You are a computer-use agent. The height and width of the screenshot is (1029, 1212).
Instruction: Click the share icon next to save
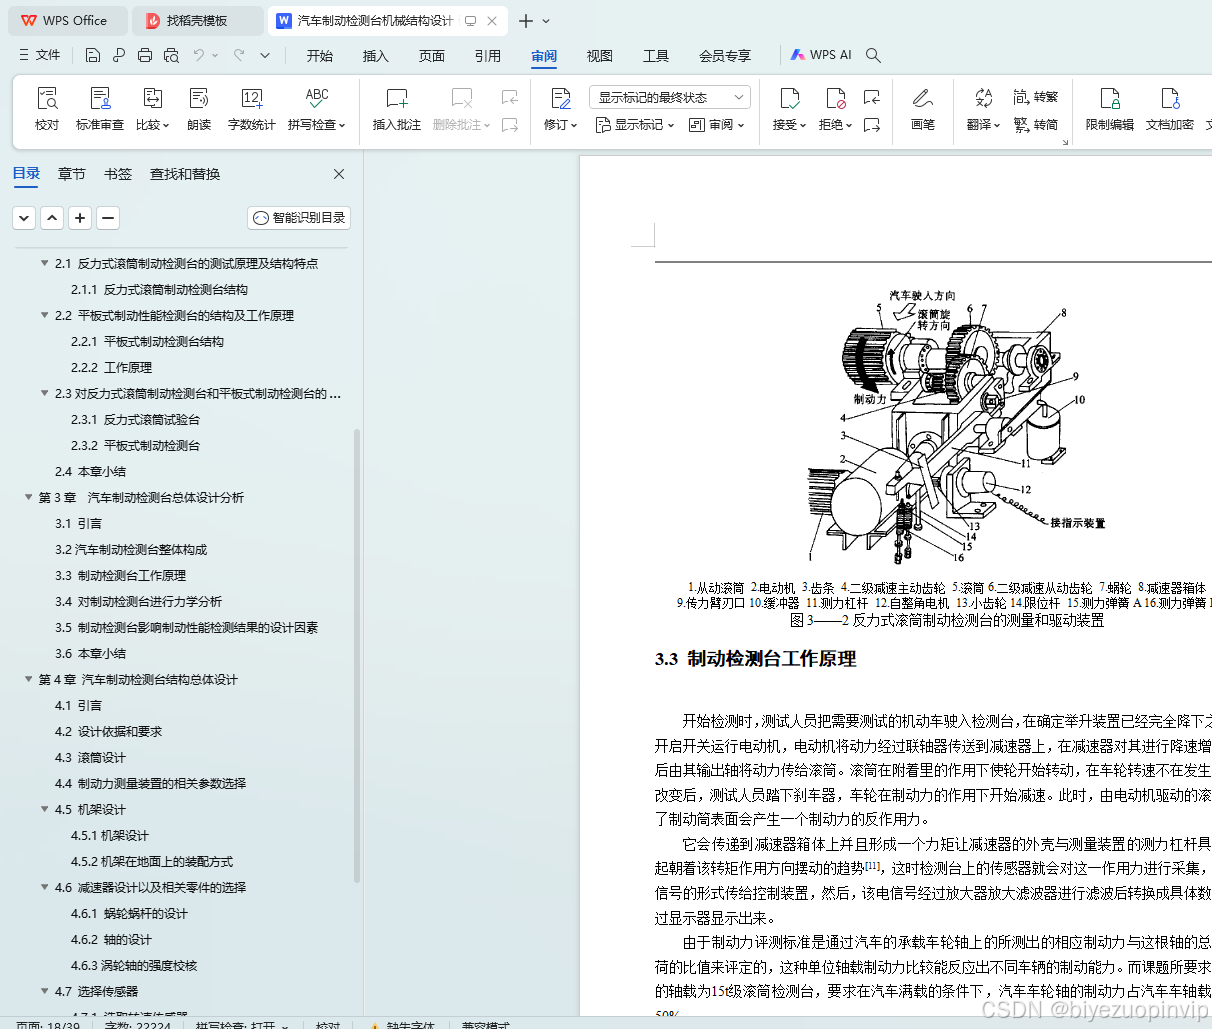[119, 55]
